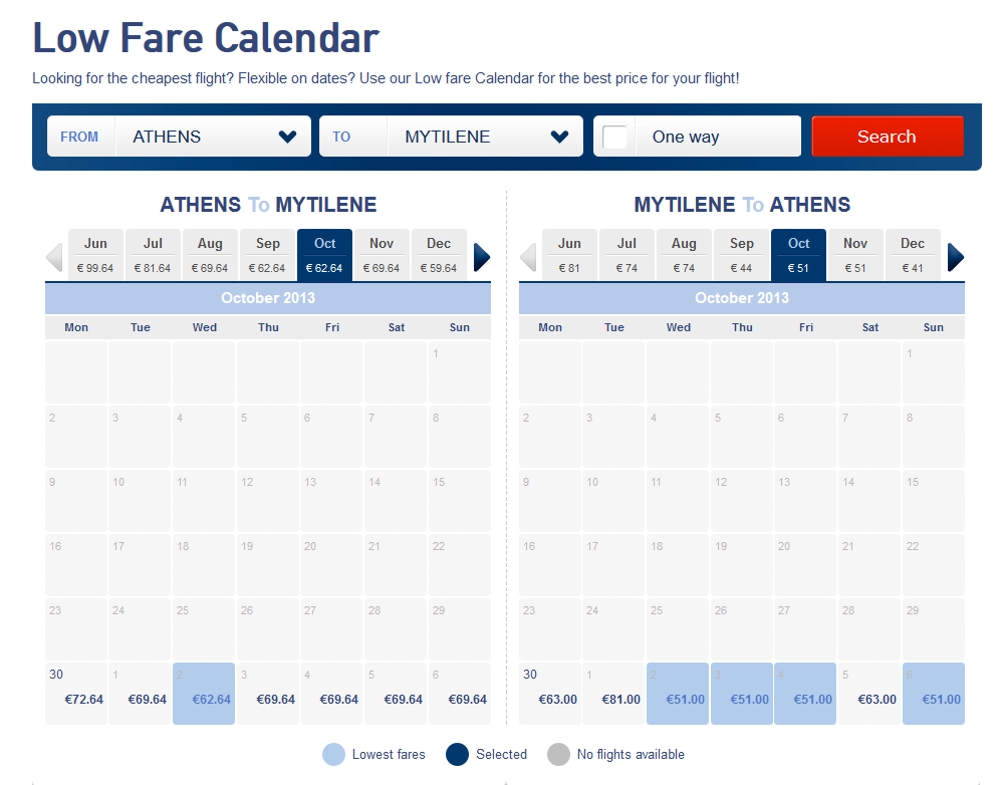Open the FROM Athens dropdown
The width and height of the screenshot is (1000, 785).
[x=179, y=136]
